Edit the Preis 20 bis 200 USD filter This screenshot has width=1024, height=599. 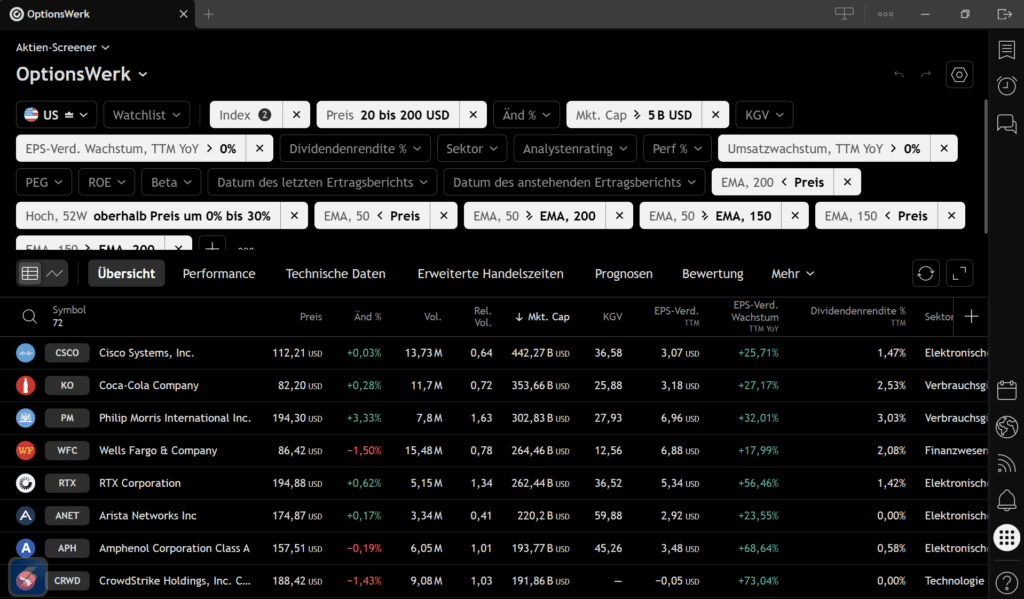pyautogui.click(x=388, y=115)
